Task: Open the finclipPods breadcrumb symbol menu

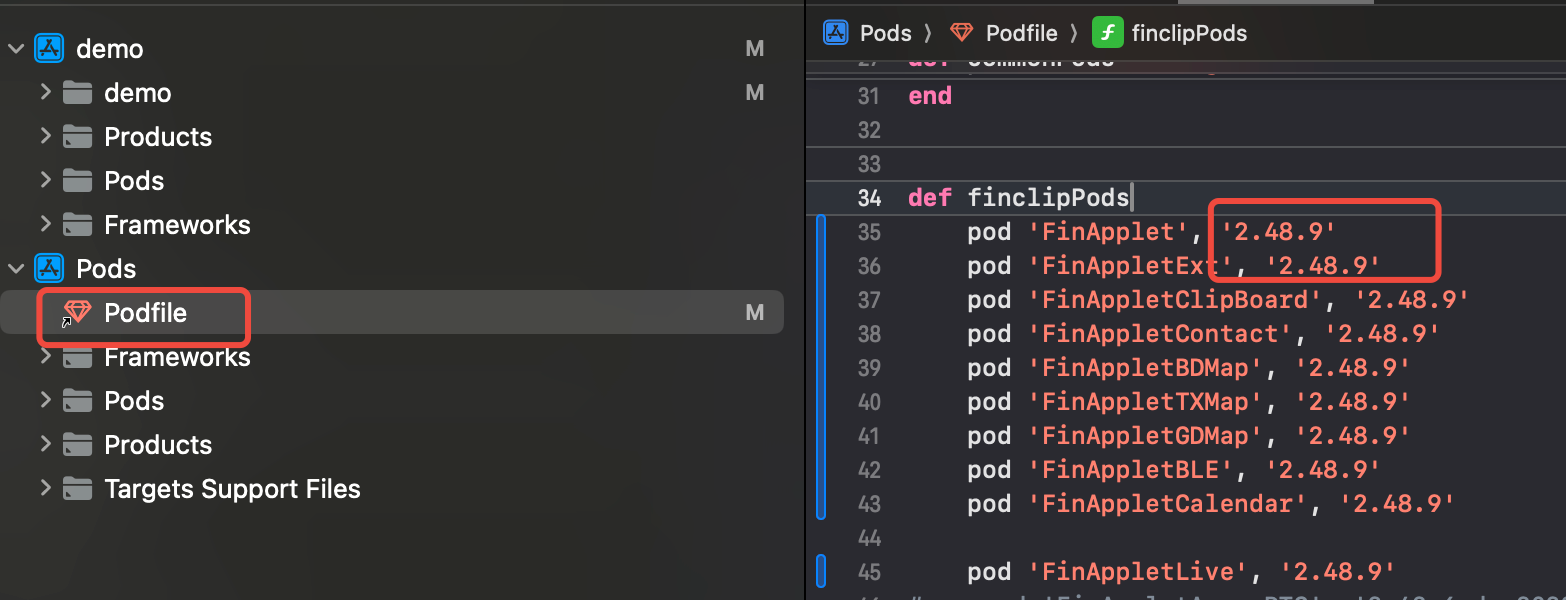Action: (1188, 33)
